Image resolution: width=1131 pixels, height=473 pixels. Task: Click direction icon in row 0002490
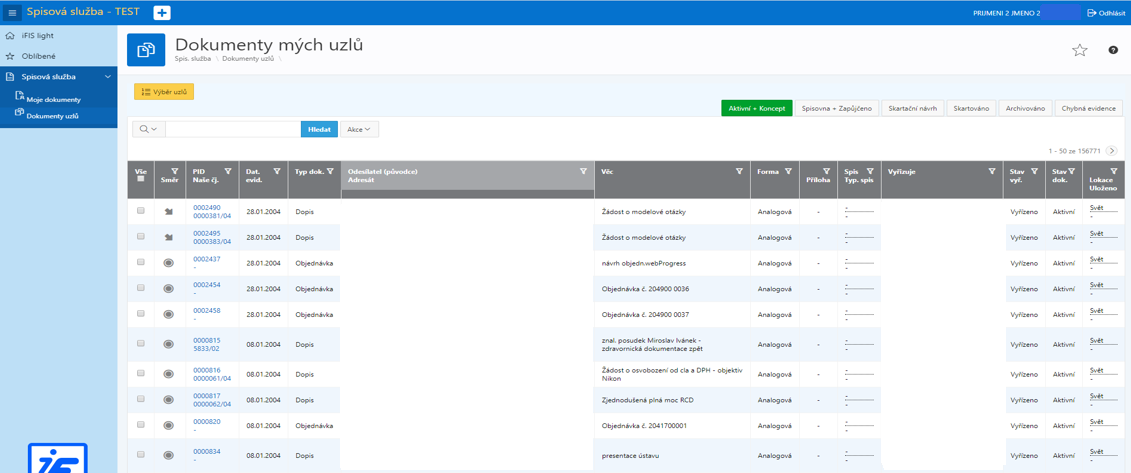pyautogui.click(x=168, y=211)
